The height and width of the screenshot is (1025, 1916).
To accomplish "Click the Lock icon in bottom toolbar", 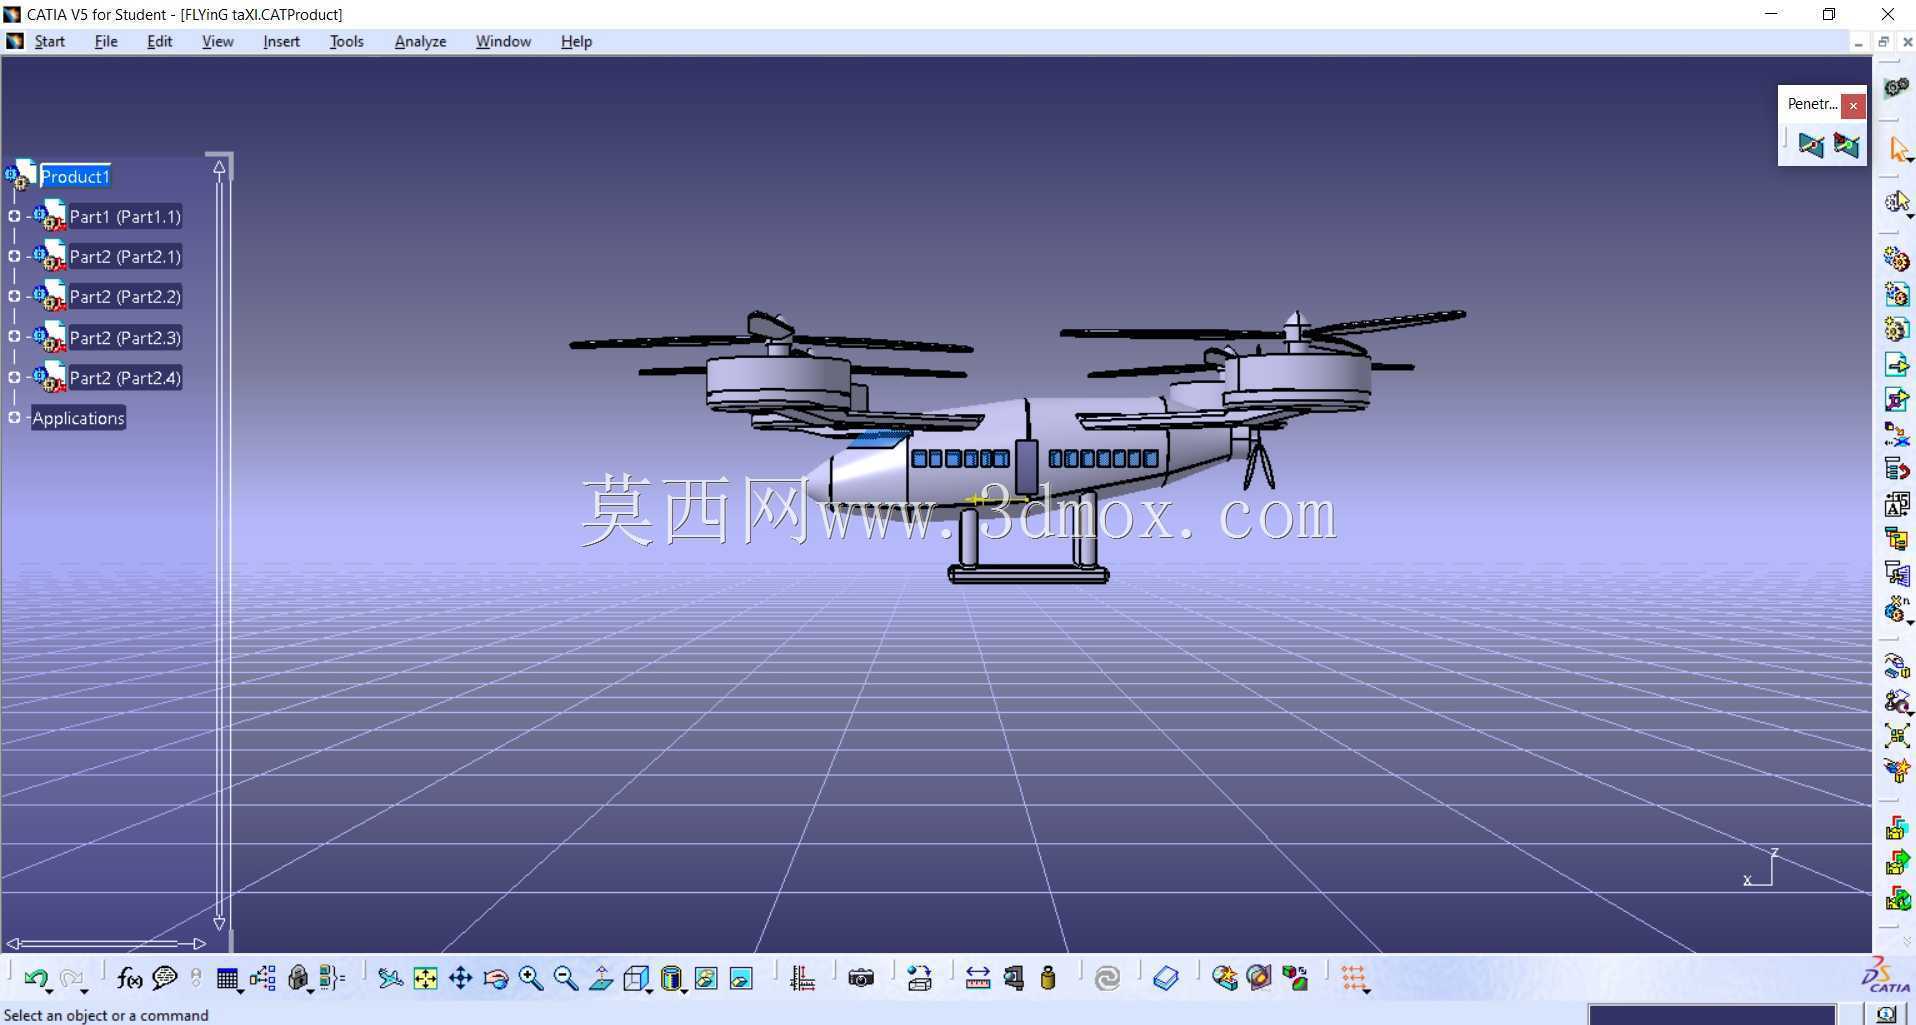I will pos(298,978).
